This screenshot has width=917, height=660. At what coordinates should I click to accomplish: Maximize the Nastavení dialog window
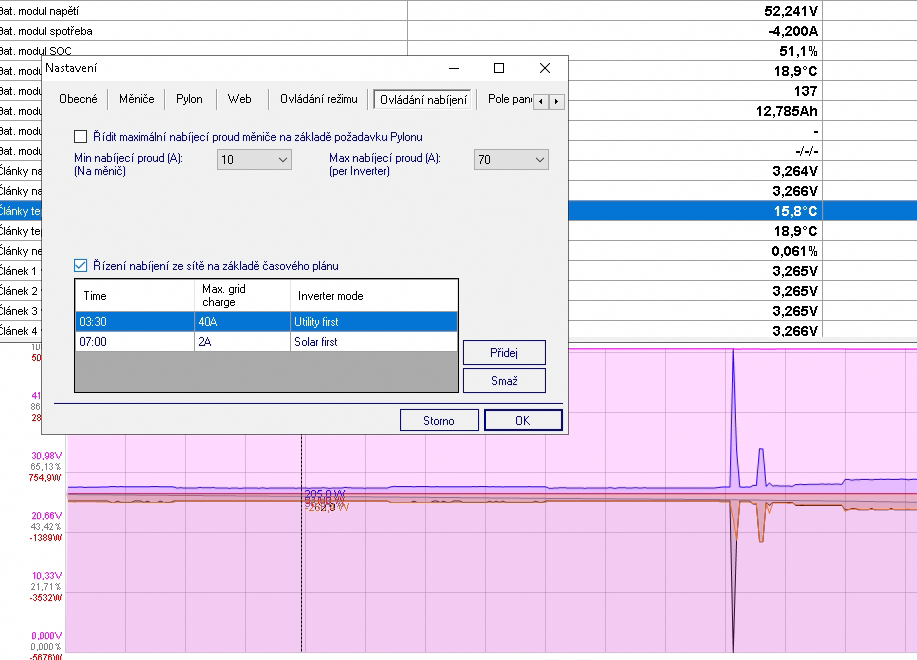499,68
